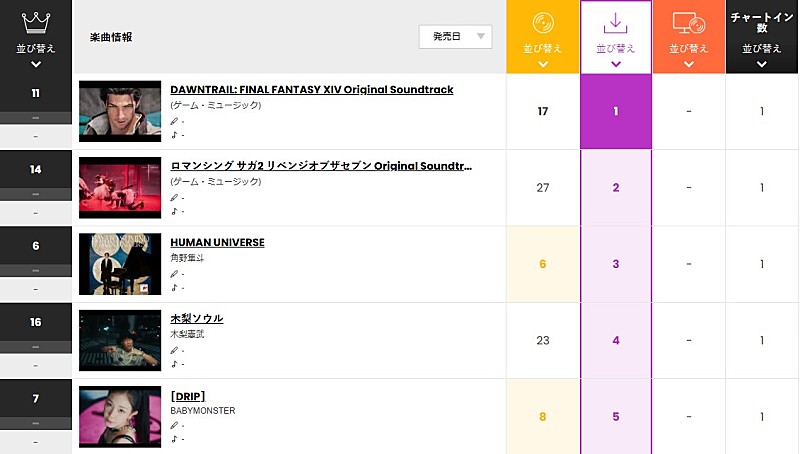Viewport: 800px width, 454px height.
Task: Open the [DRIP] album link
Action: point(188,396)
